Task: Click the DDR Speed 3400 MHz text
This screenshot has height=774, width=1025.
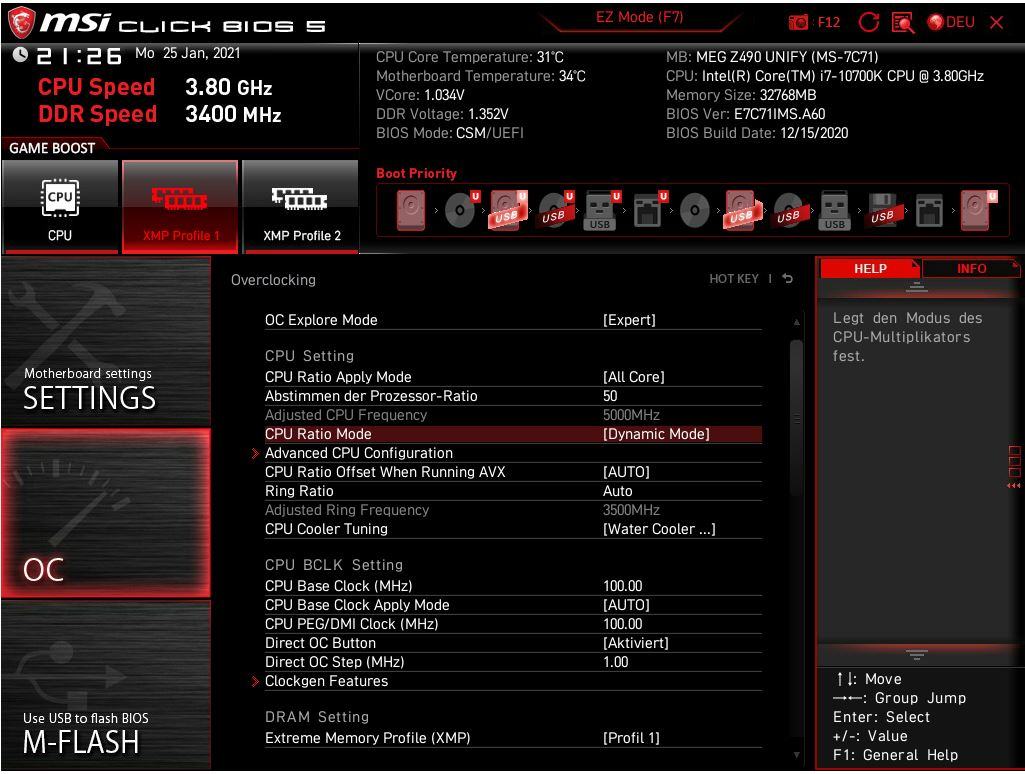Action: [160, 114]
